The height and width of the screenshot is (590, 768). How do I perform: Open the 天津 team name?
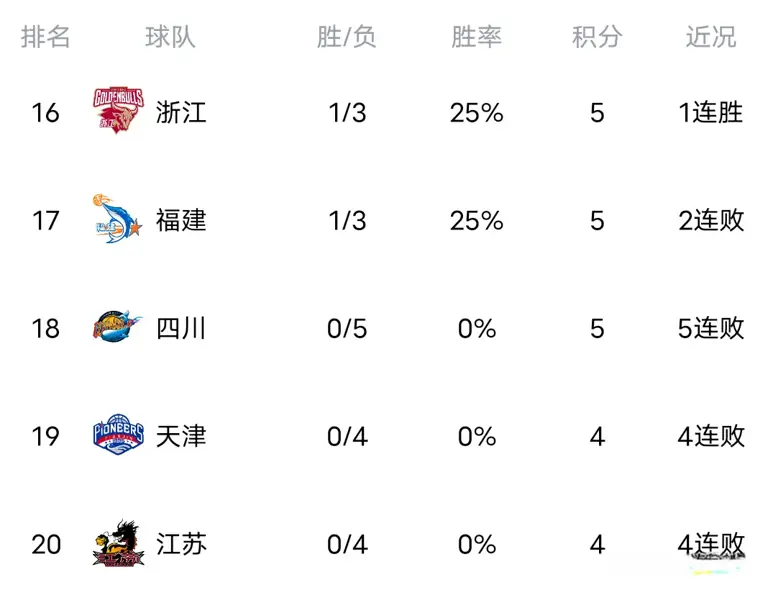[x=181, y=436]
